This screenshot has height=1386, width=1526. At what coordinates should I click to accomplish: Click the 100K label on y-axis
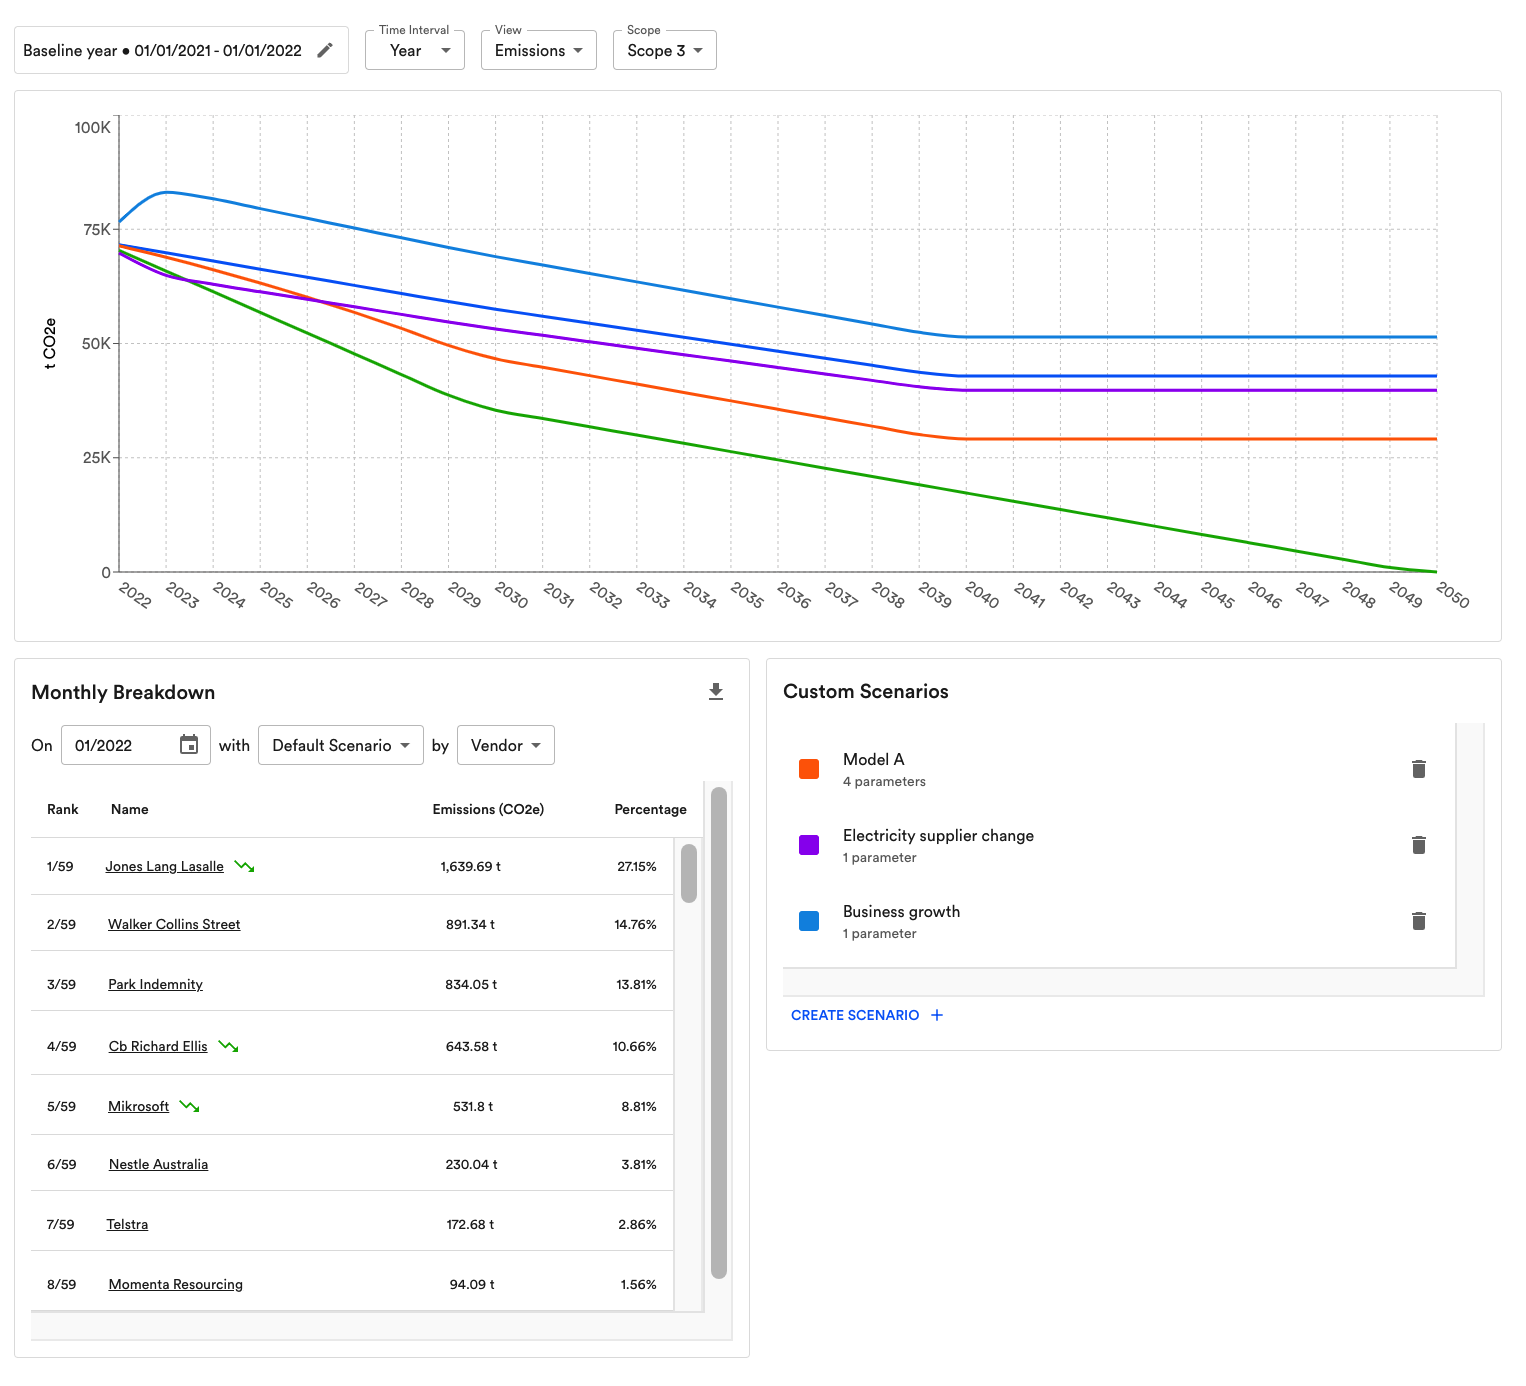point(93,127)
